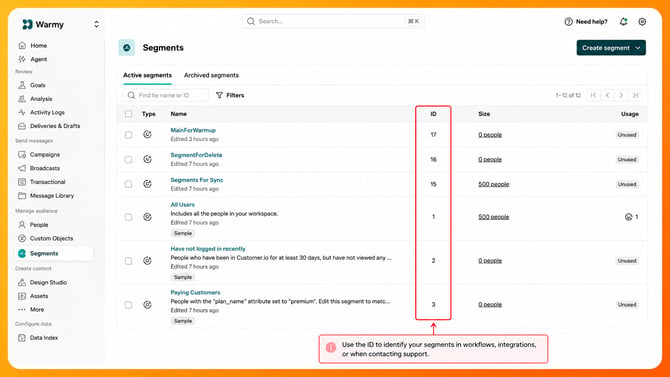Open the Agent section
670x377 pixels.
click(x=32, y=59)
